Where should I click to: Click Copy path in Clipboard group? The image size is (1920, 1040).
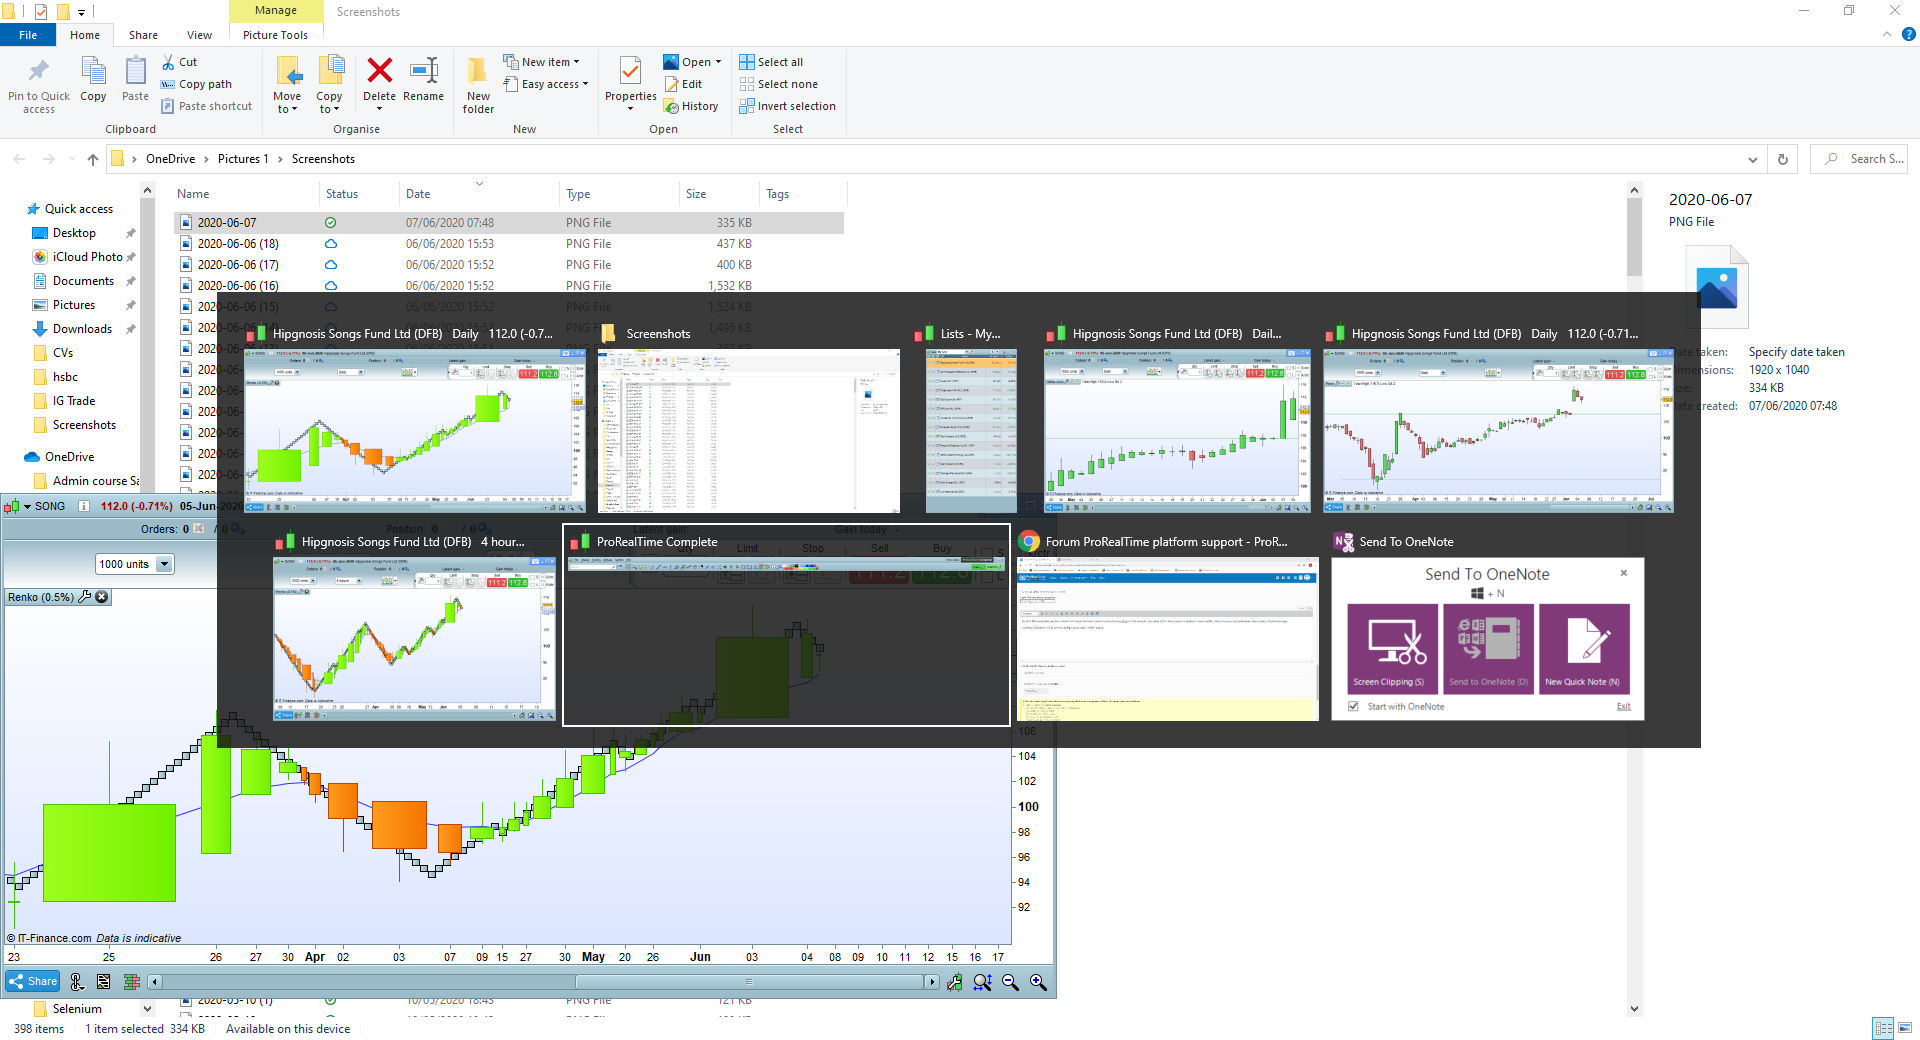(x=197, y=84)
